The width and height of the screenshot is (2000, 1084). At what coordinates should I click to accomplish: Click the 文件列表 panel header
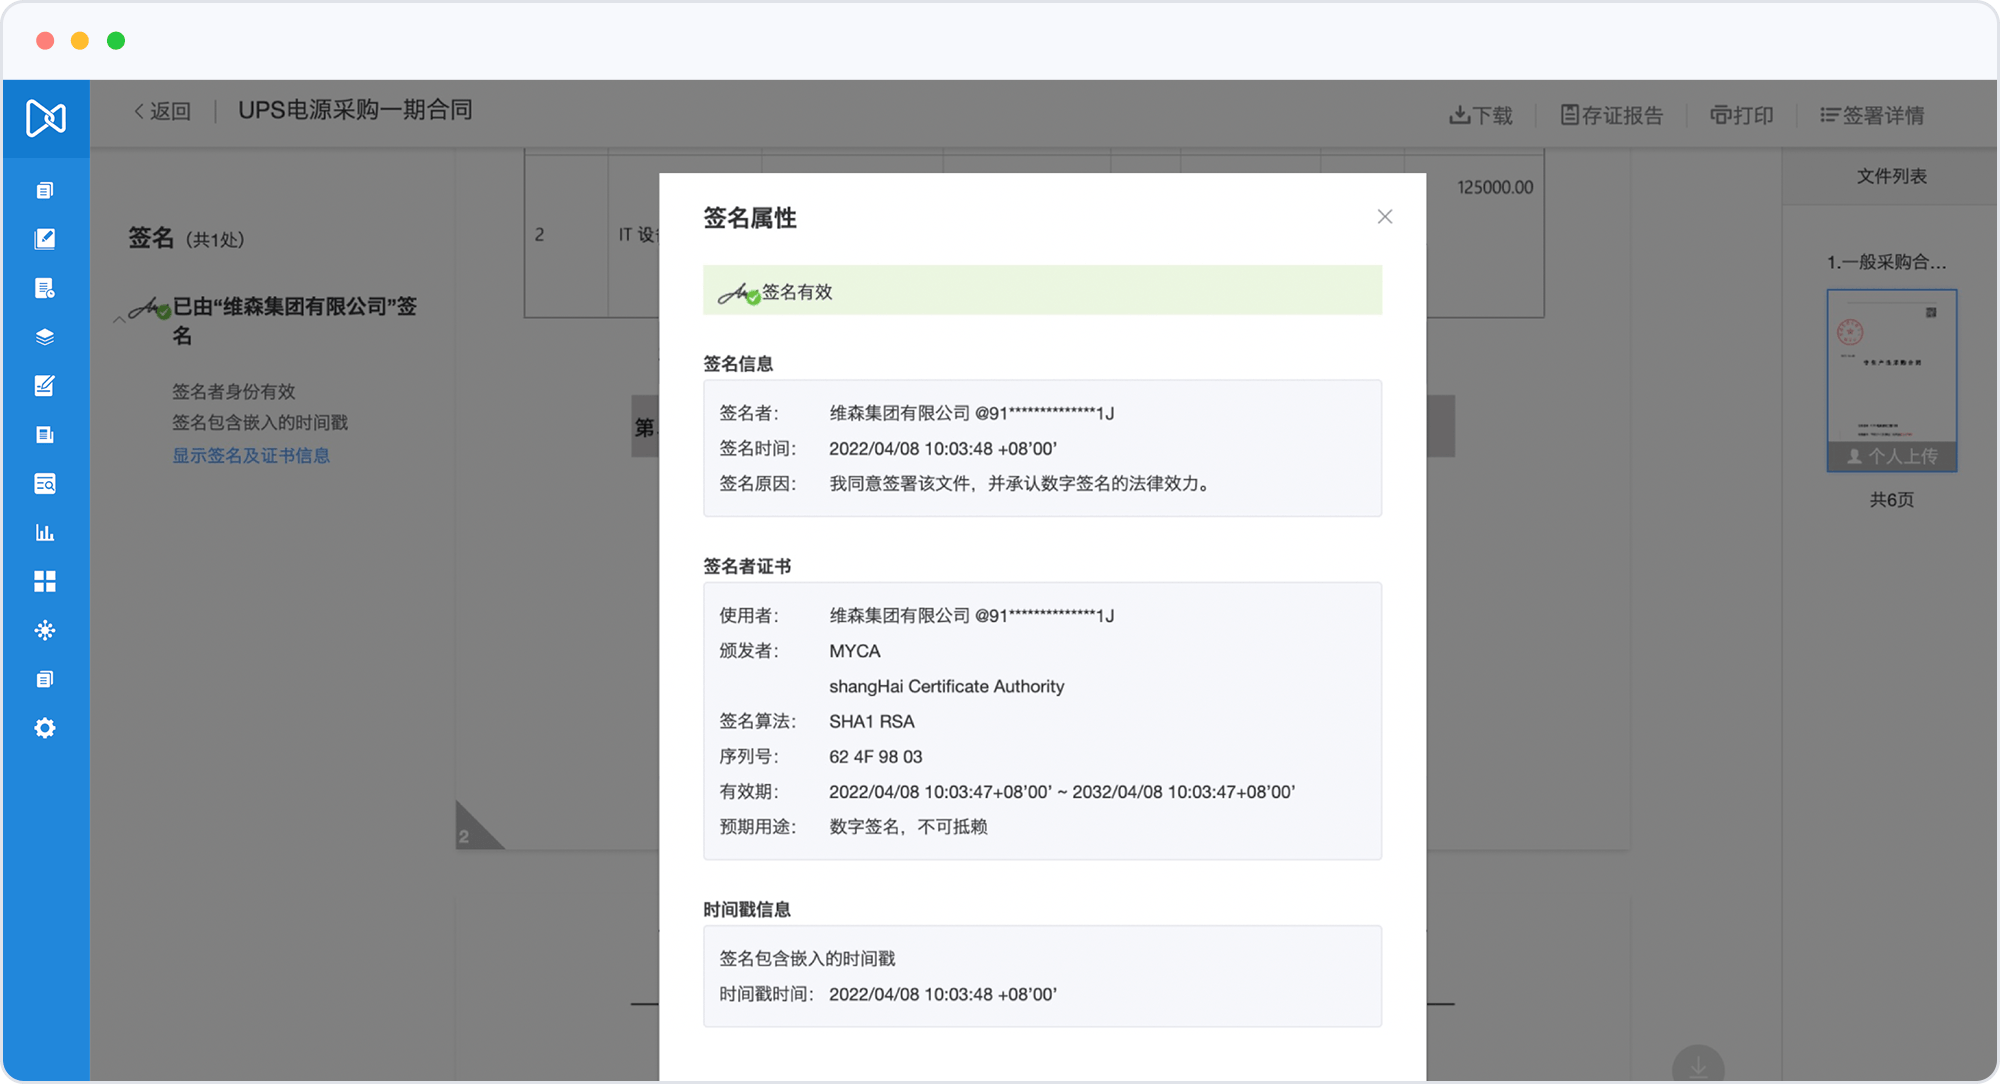(x=1891, y=177)
